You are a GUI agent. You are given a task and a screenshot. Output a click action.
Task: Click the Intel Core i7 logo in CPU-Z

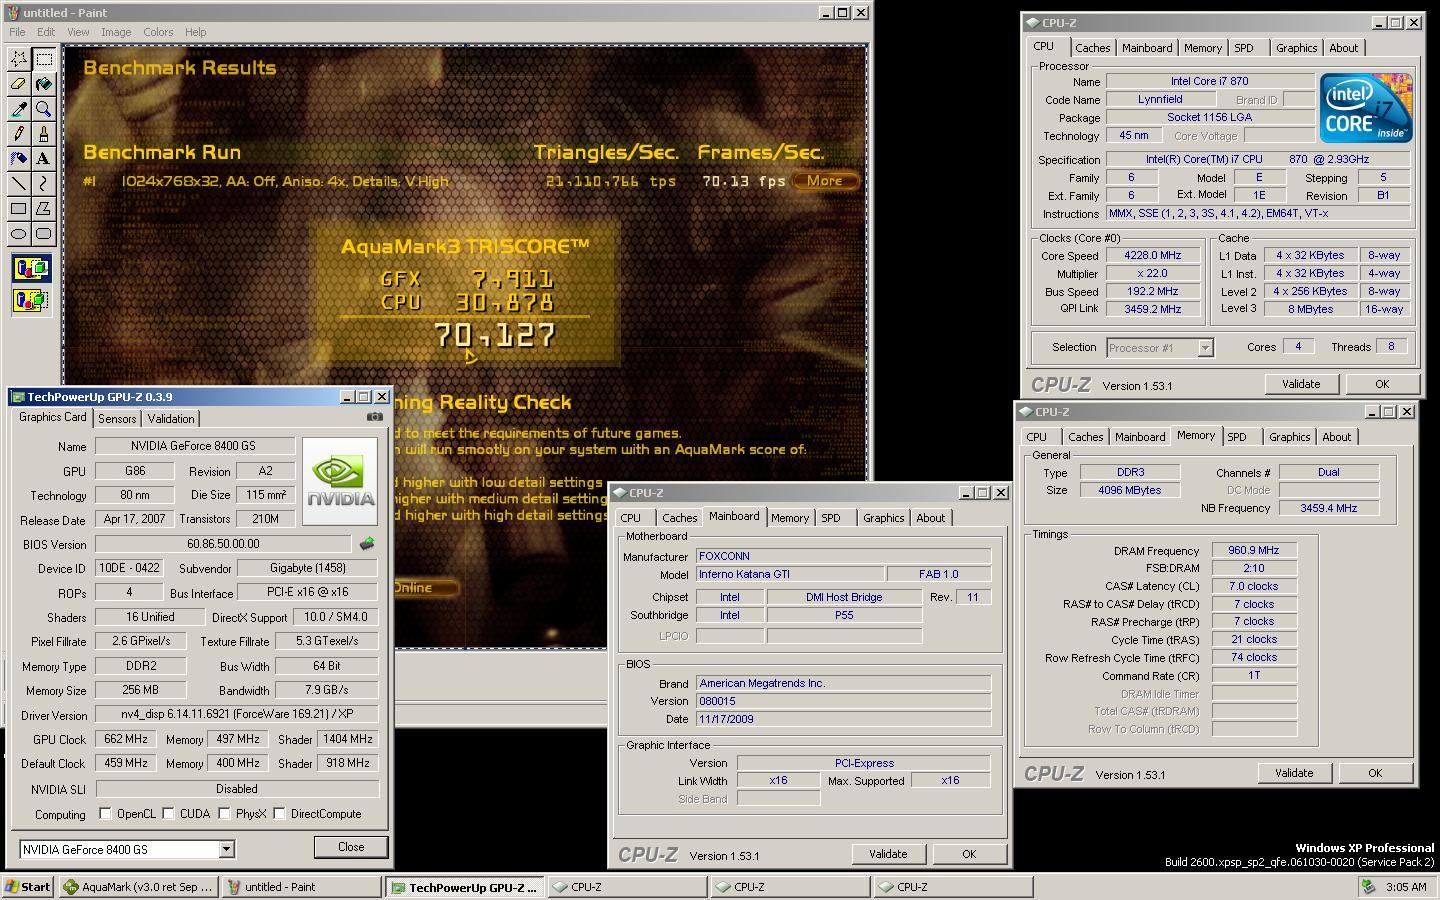click(1365, 107)
